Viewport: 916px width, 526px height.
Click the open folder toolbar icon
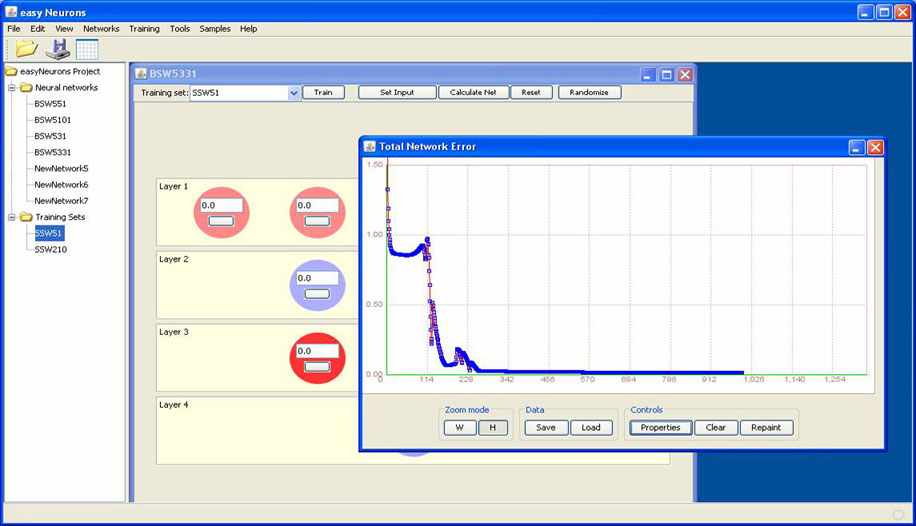point(26,49)
